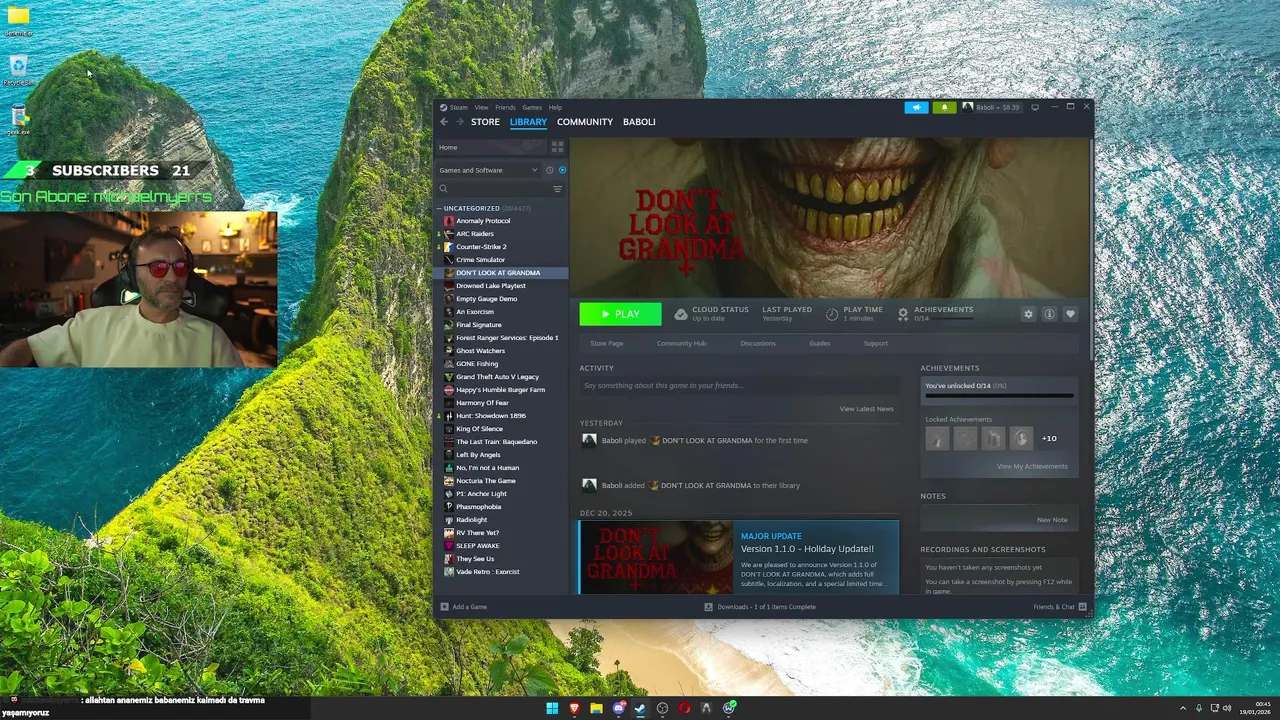Open the Achievements icon in the game bar
This screenshot has height=720, width=1280.
pos(903,314)
